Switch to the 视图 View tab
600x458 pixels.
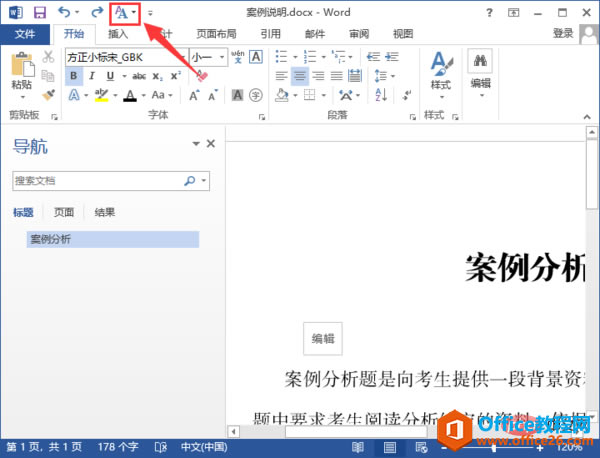click(x=403, y=34)
